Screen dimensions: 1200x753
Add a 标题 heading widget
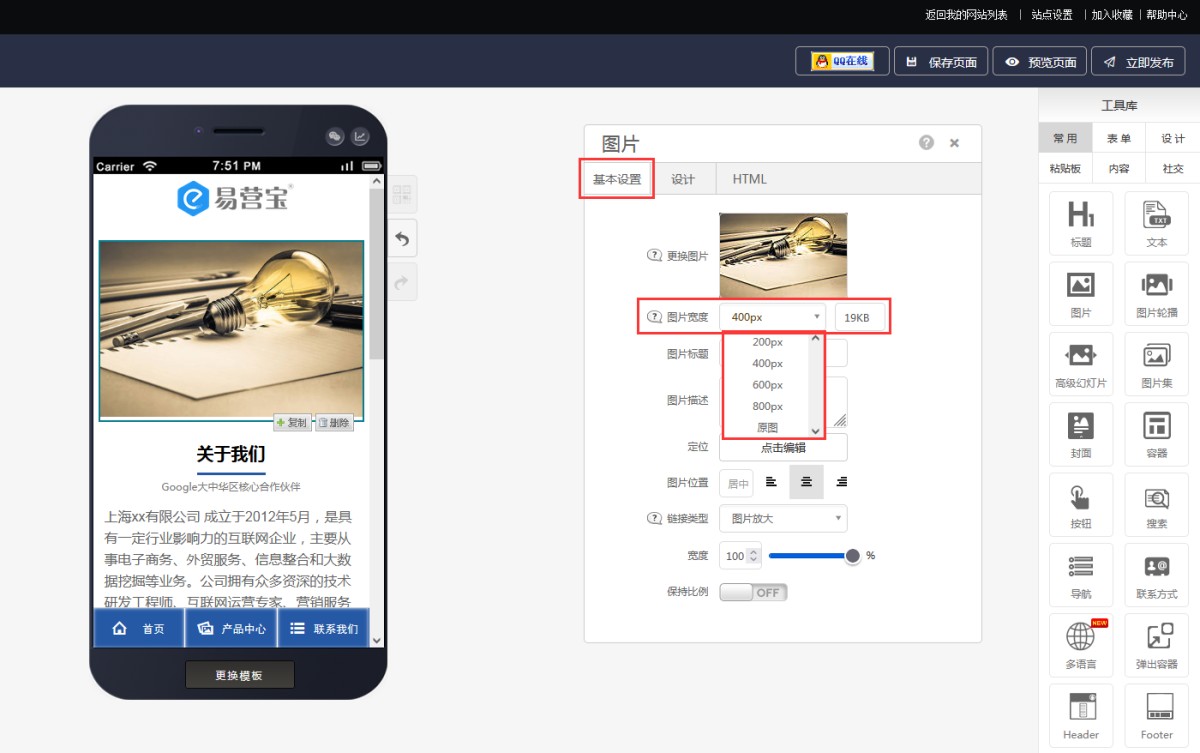(x=1080, y=222)
